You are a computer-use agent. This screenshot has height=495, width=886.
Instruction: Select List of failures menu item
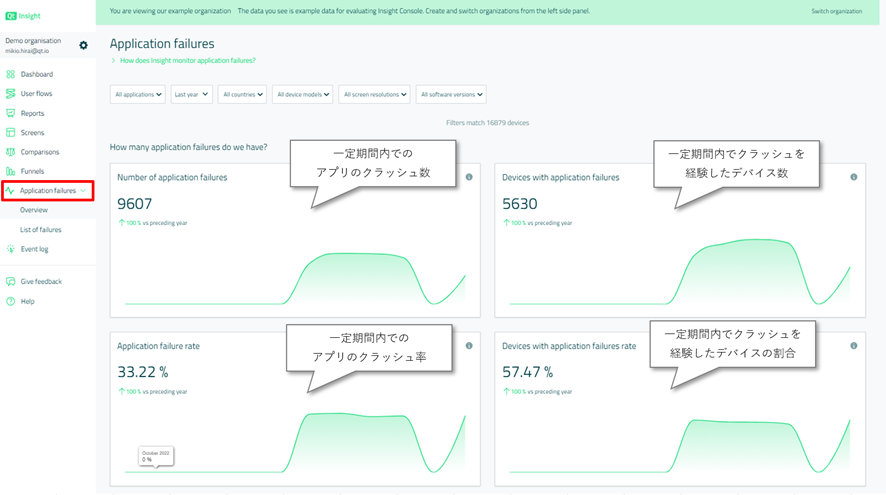(x=41, y=230)
